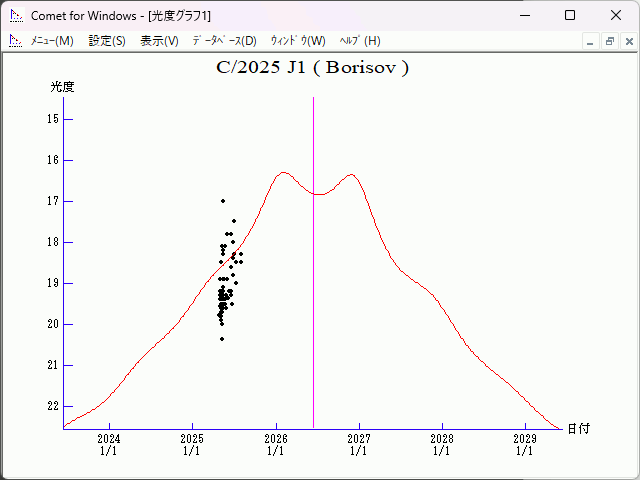
Task: Restore down the inner graph child window
Action: point(609,41)
